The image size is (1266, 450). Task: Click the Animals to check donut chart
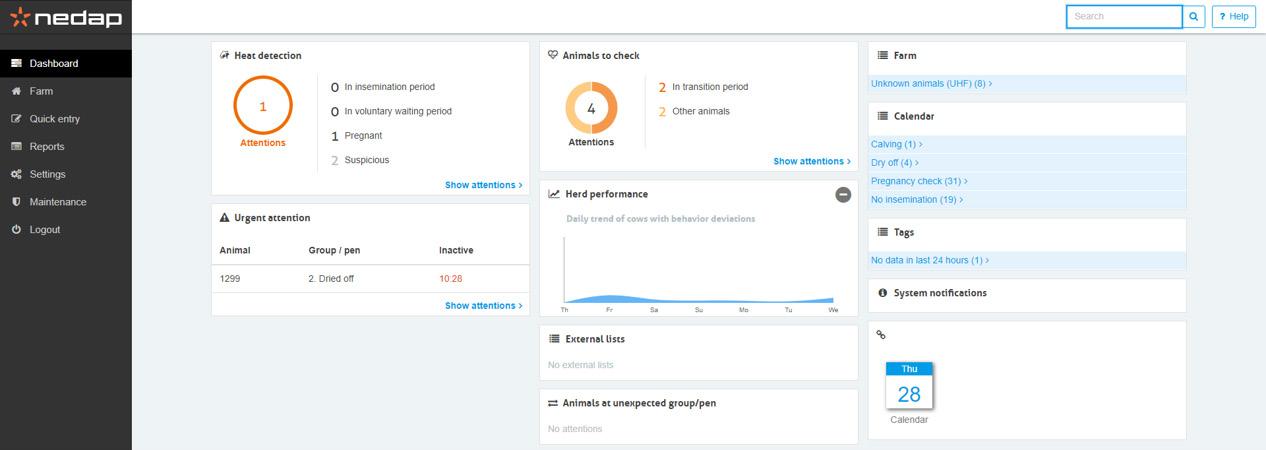click(x=591, y=108)
